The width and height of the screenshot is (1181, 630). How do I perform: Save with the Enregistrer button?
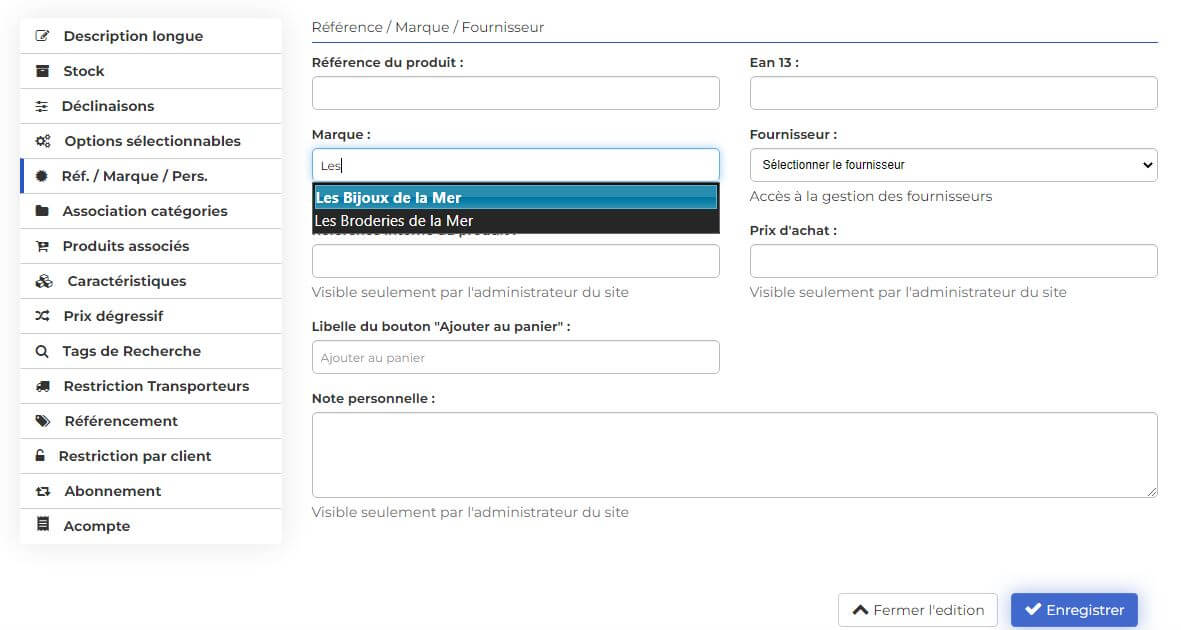point(1074,610)
